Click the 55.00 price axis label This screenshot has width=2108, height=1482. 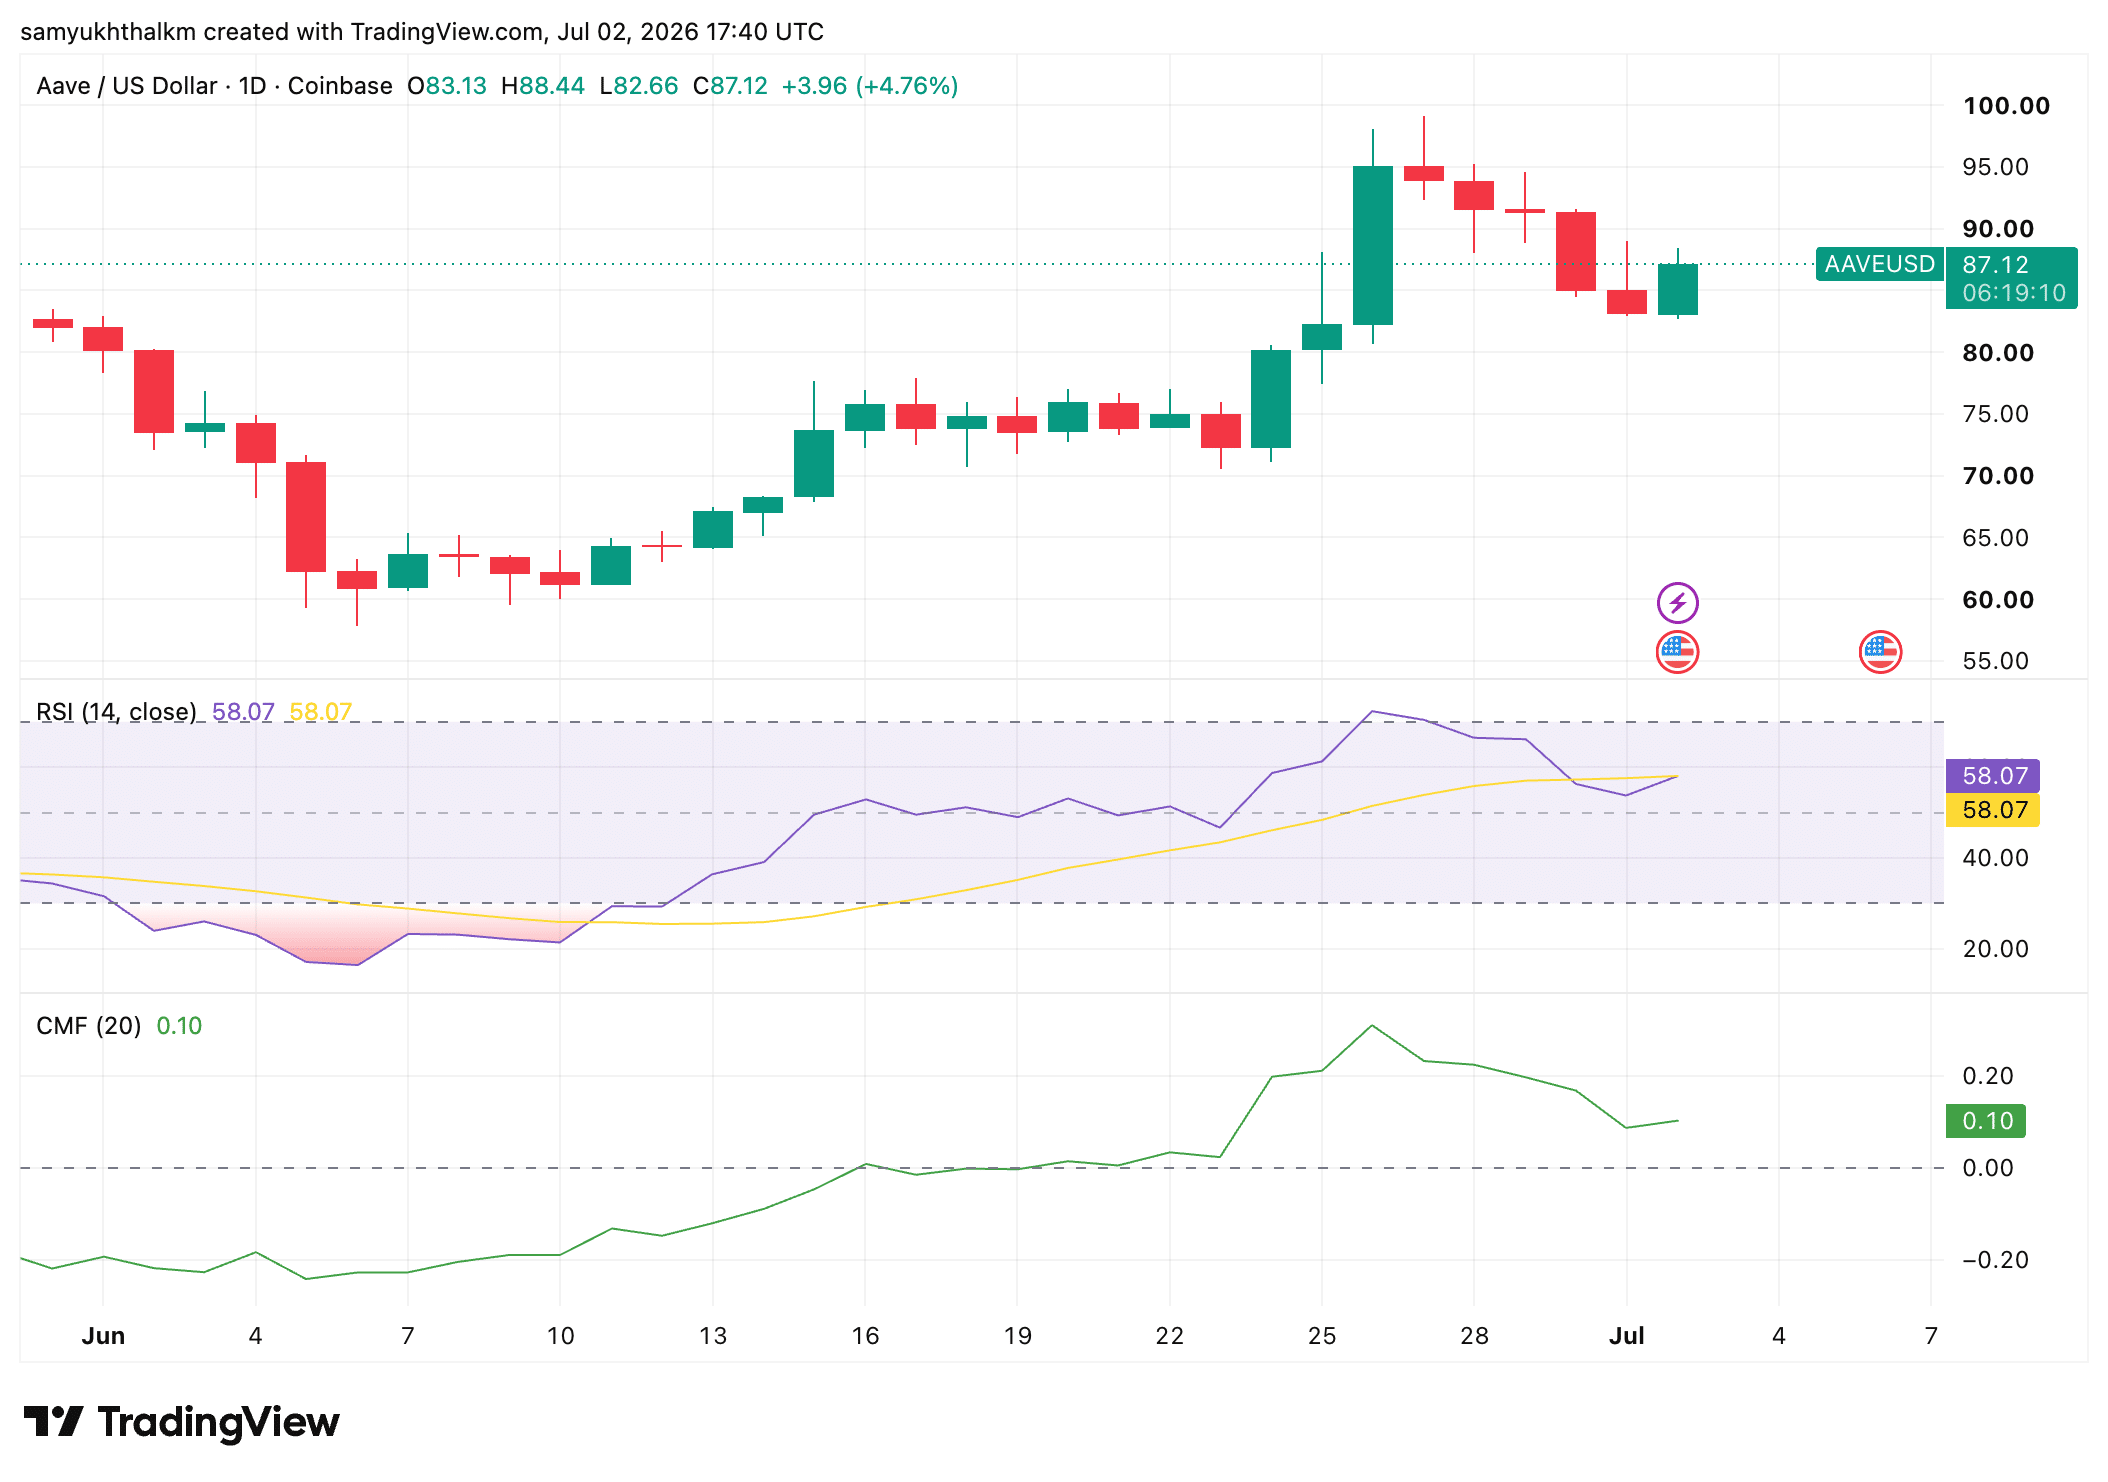pos(1995,661)
